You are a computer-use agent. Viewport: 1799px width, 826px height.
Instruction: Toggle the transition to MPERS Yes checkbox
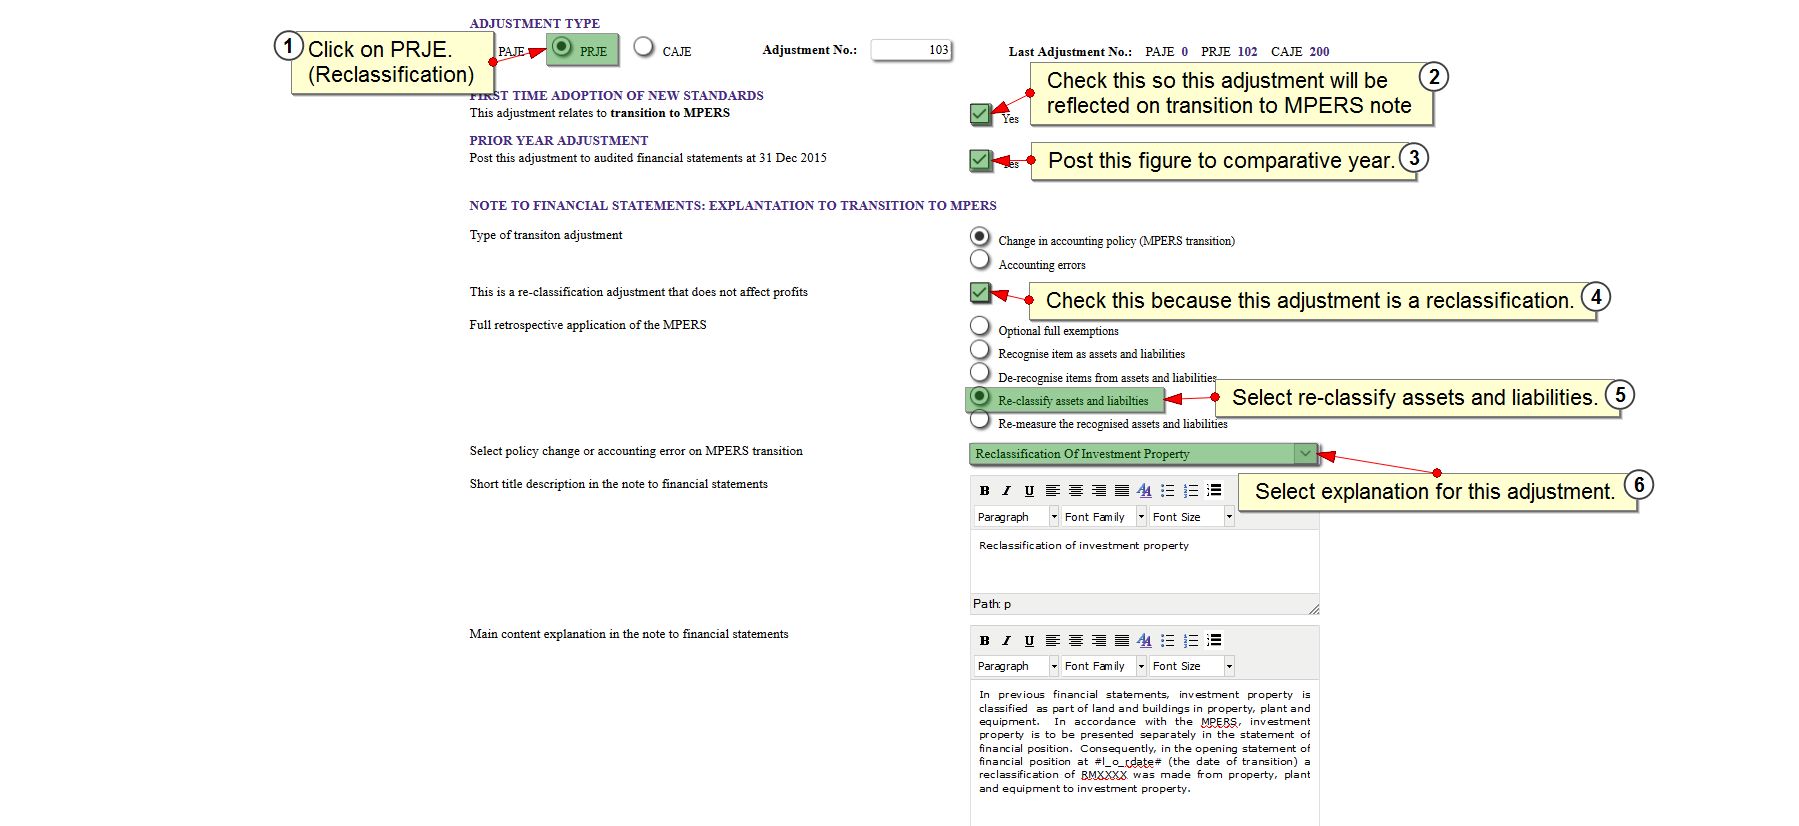point(980,113)
